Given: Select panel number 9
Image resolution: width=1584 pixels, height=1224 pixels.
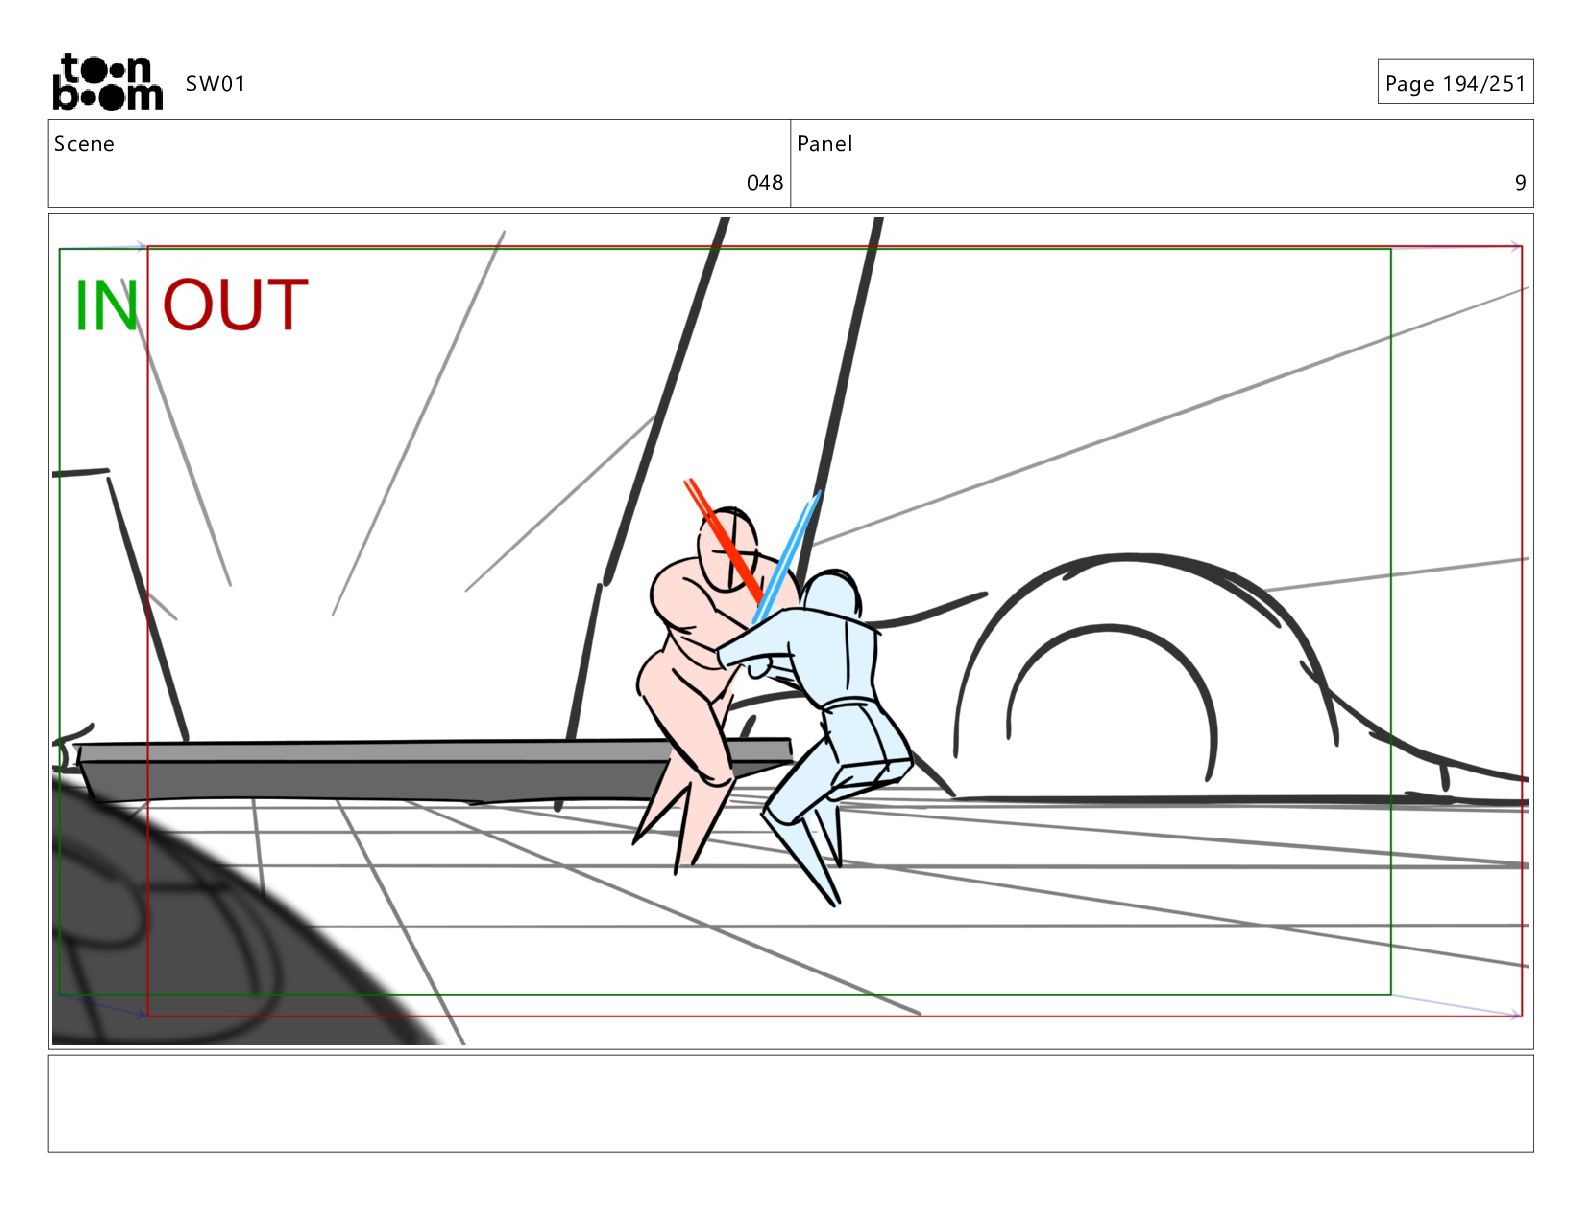Looking at the screenshot, I should point(1520,183).
